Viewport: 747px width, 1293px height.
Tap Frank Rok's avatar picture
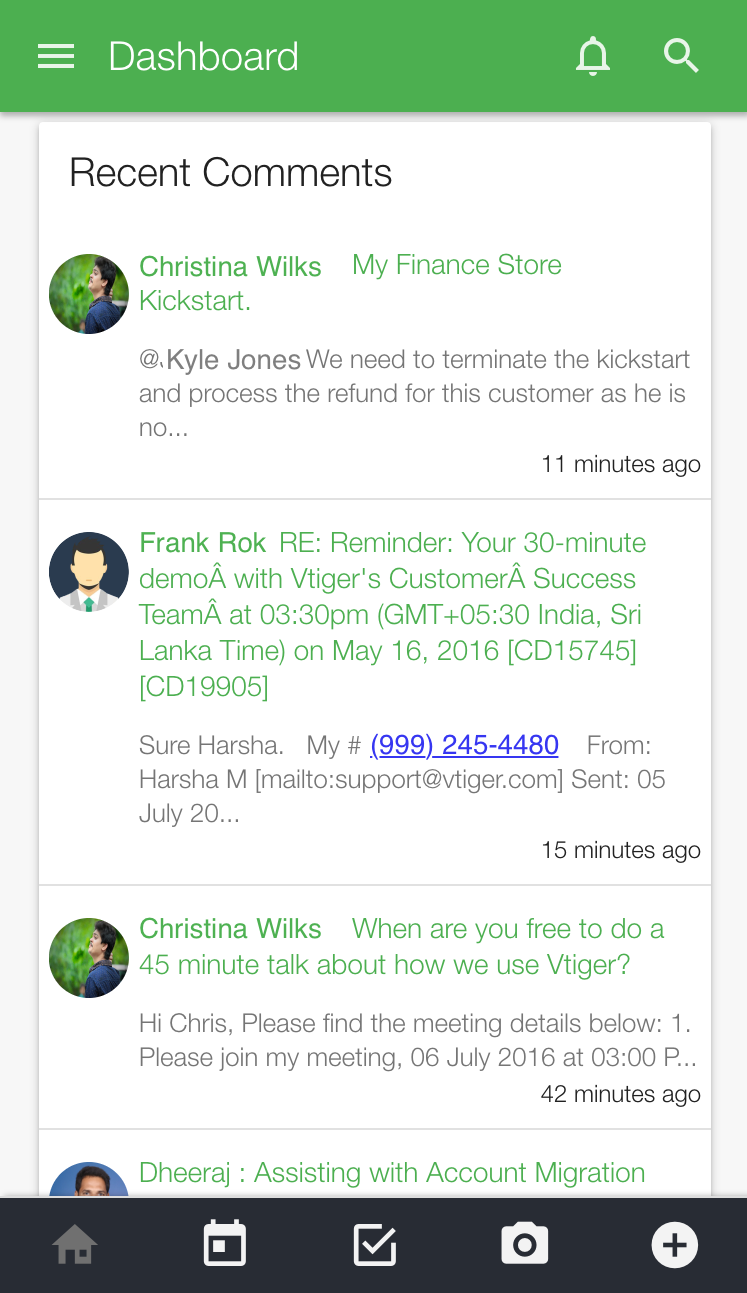pos(89,572)
